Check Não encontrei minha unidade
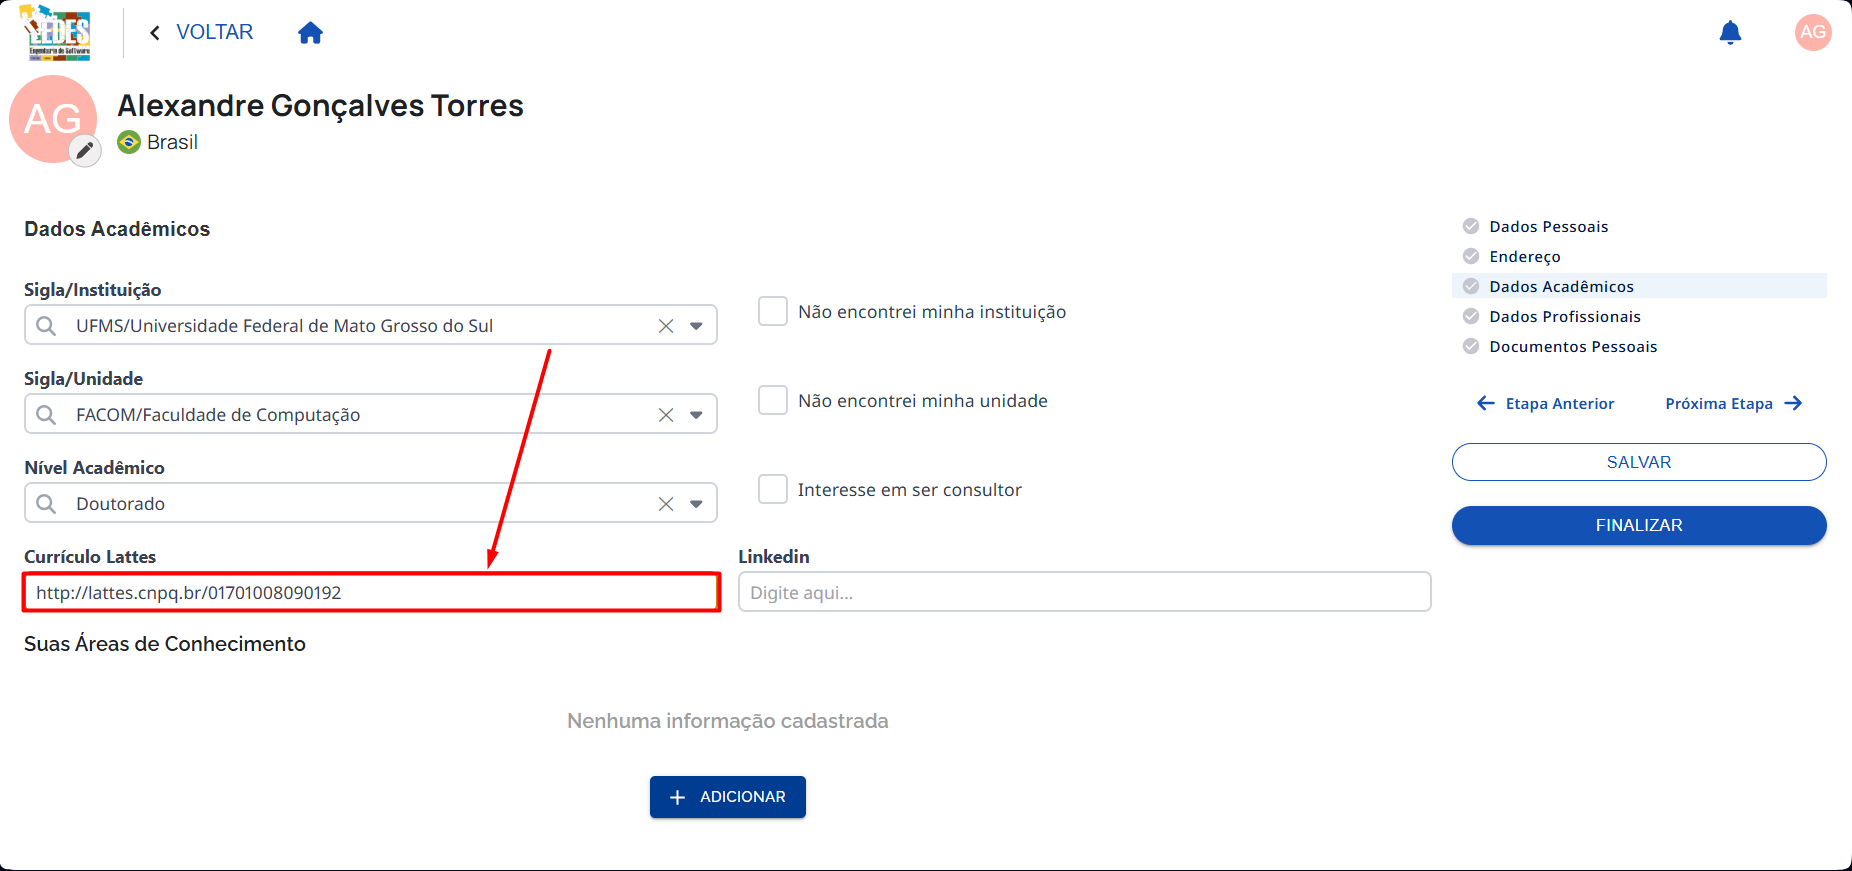This screenshot has height=871, width=1852. pos(773,400)
